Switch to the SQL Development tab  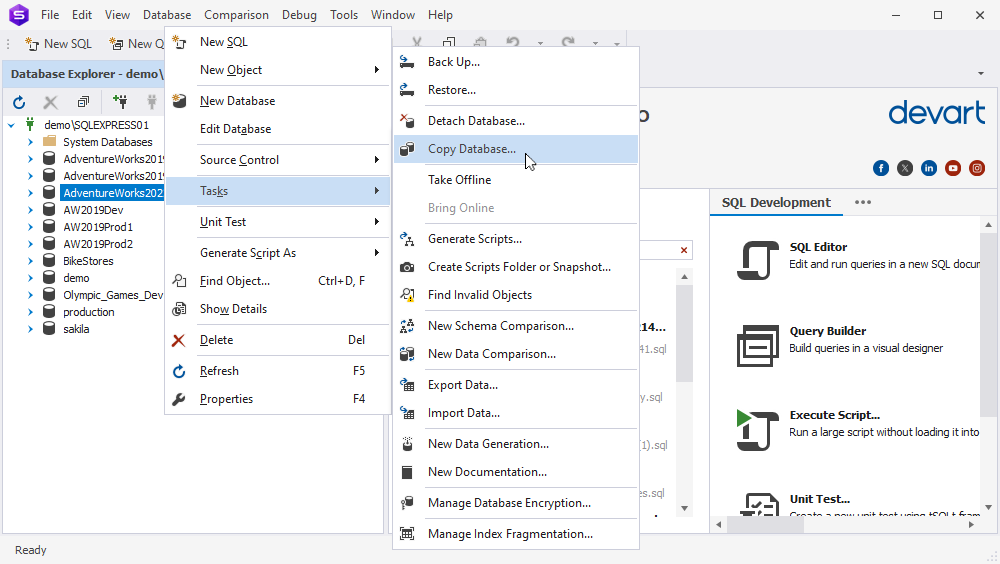coord(776,202)
